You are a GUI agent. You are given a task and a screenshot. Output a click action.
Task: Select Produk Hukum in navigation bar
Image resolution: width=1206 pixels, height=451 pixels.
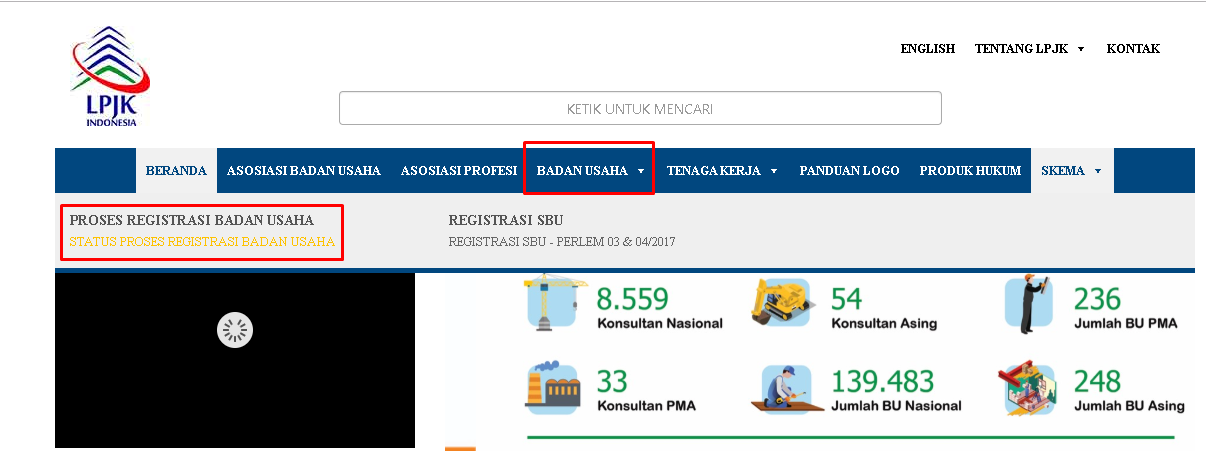pos(970,171)
